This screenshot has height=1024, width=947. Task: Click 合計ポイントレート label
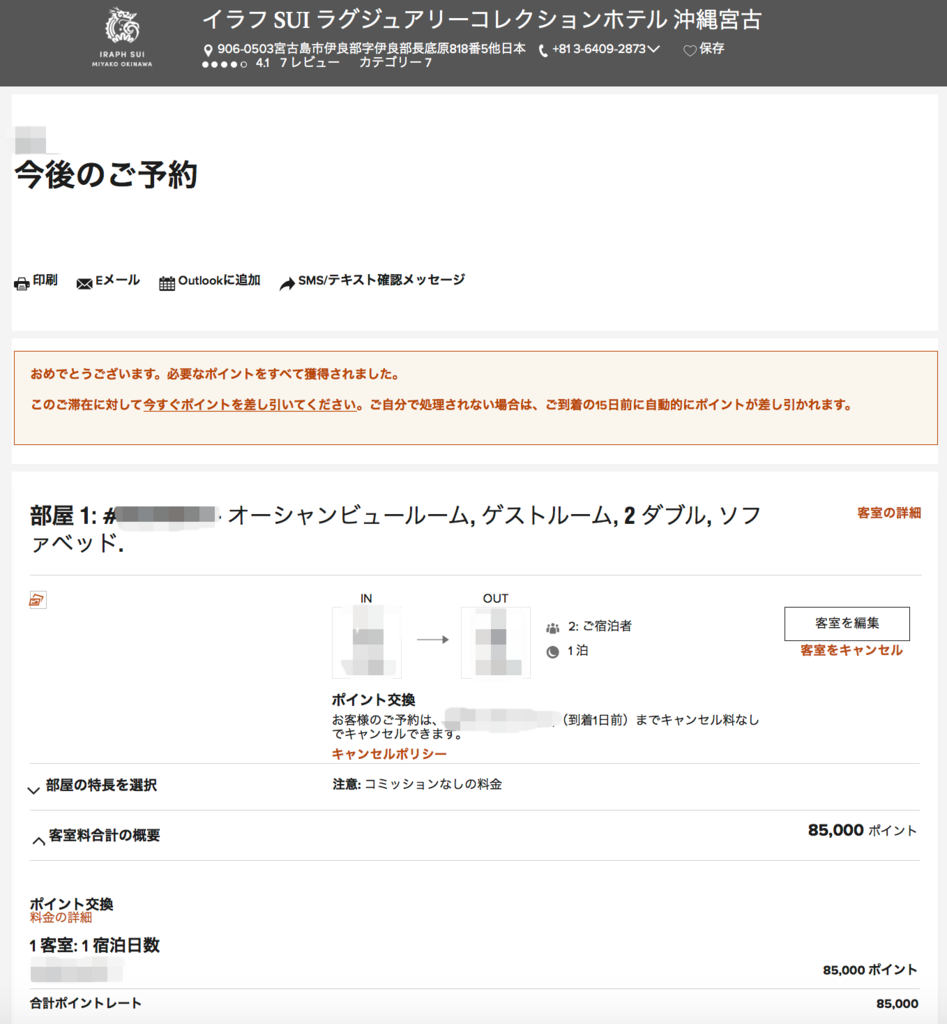pos(86,1004)
